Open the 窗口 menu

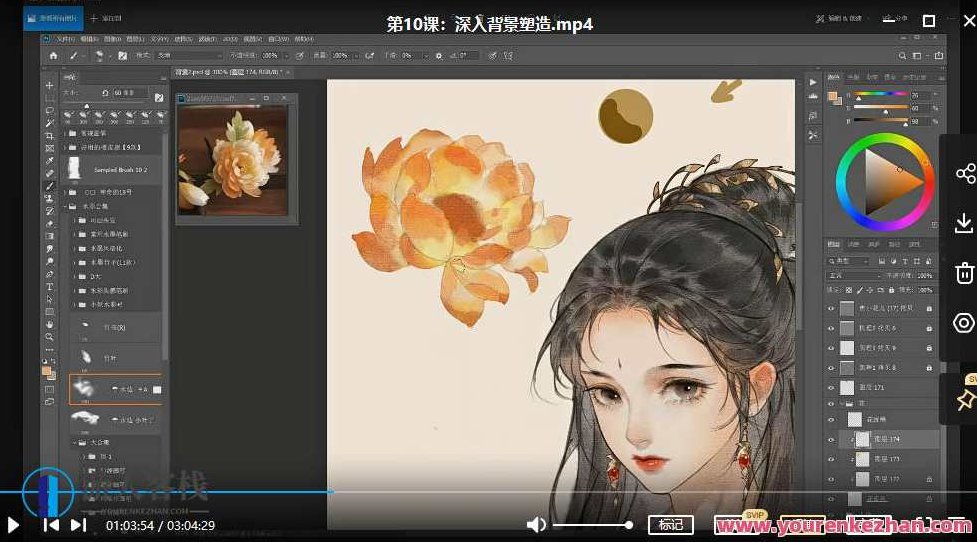278,39
